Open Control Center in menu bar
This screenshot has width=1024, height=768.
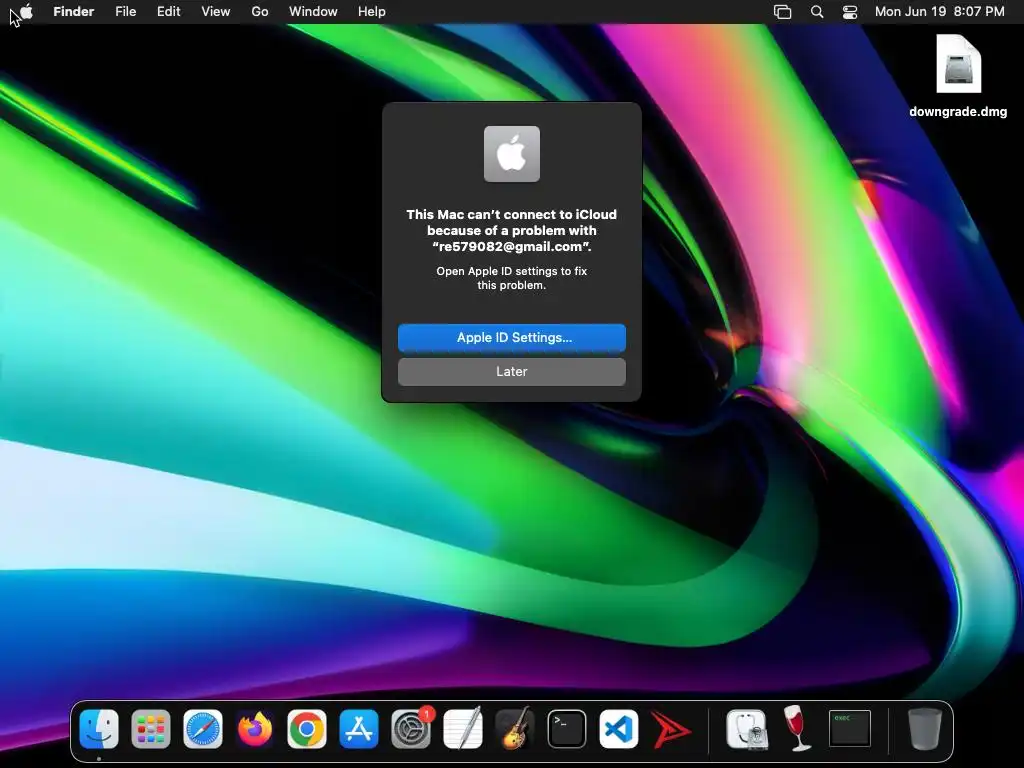click(x=850, y=12)
